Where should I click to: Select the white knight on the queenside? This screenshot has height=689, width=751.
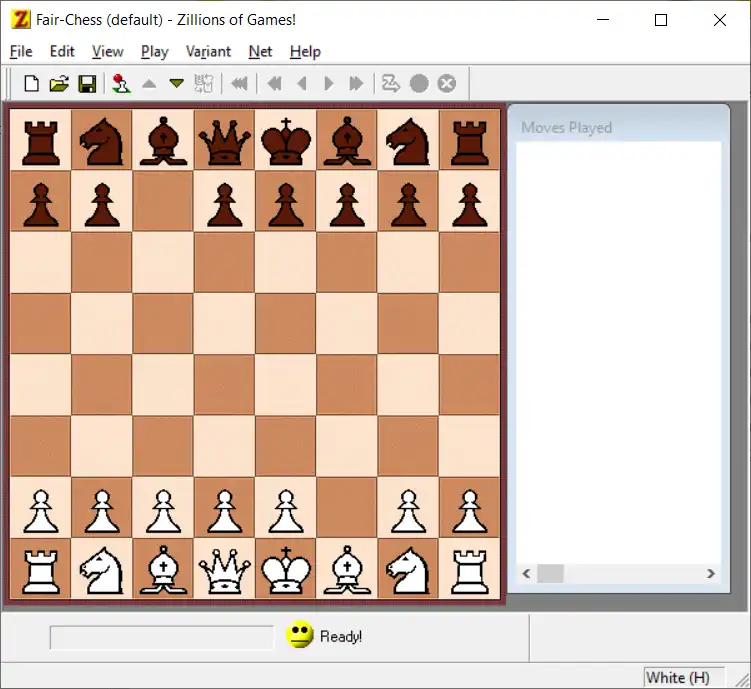pos(102,570)
